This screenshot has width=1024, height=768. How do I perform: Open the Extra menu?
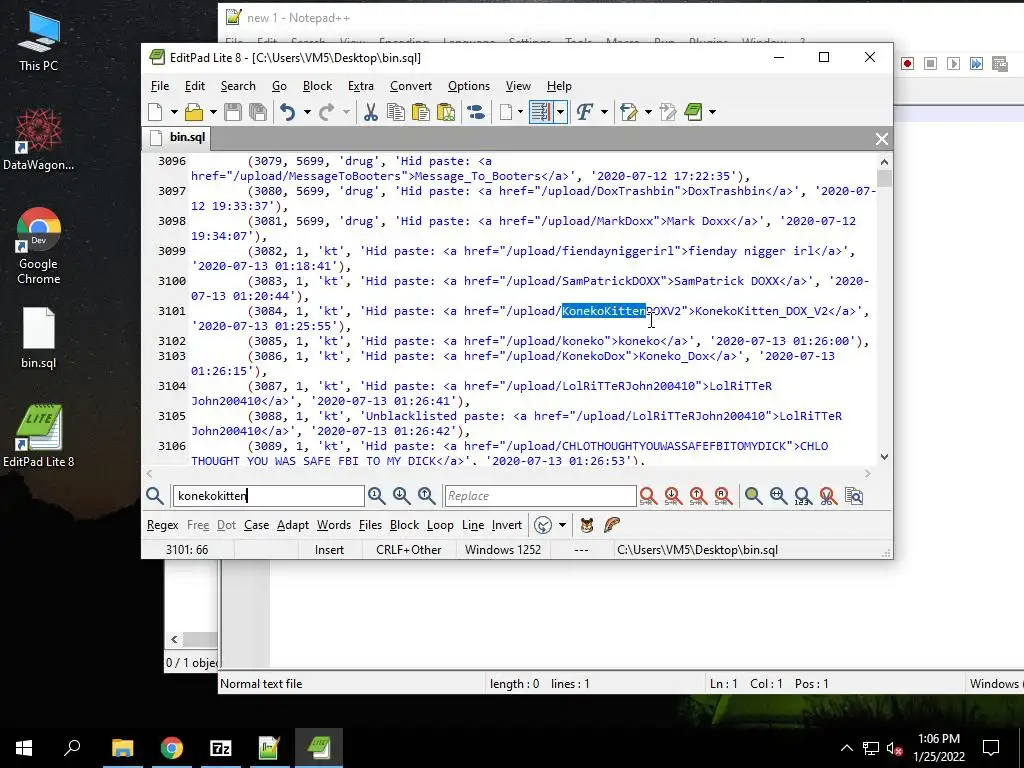point(360,86)
